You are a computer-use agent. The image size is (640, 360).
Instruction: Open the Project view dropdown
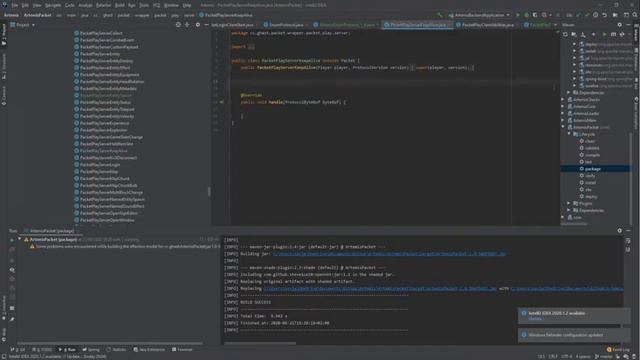(22, 25)
